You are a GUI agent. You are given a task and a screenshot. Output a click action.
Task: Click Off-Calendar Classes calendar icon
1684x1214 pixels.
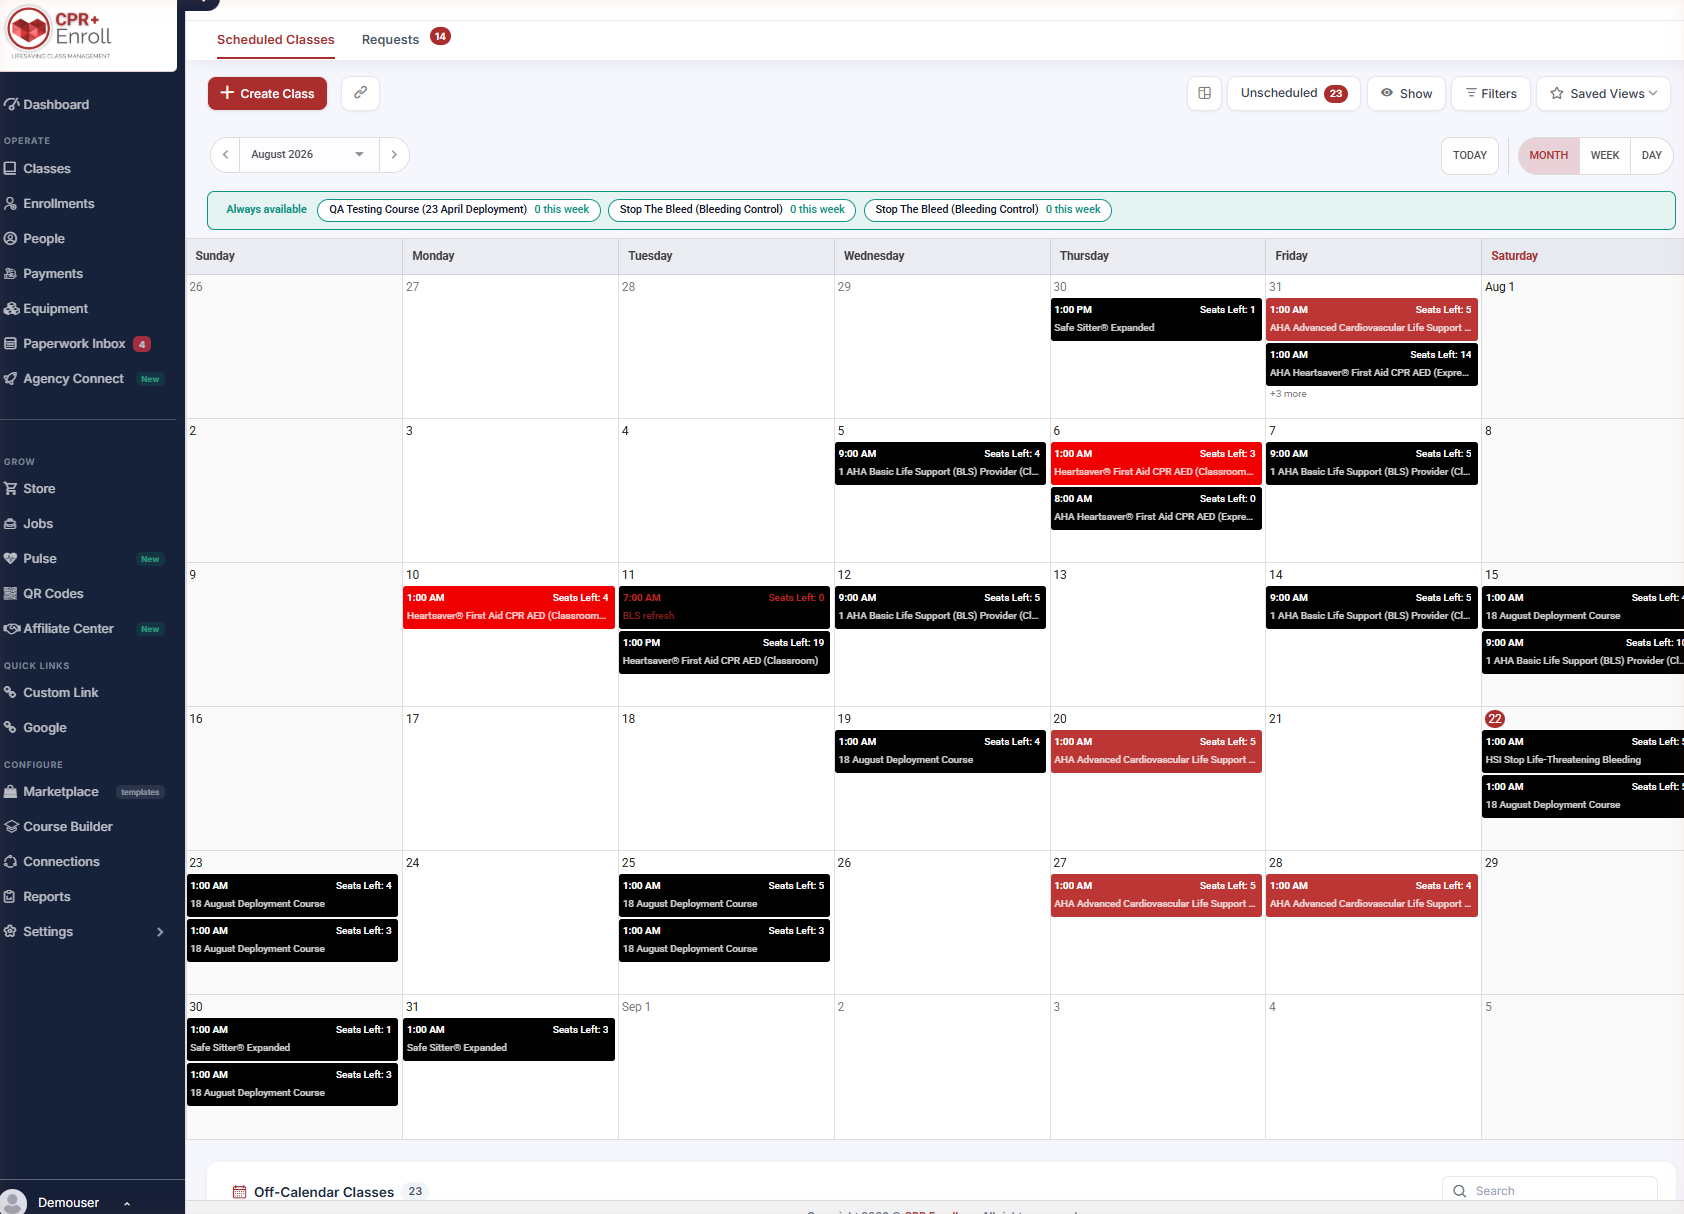click(239, 1191)
